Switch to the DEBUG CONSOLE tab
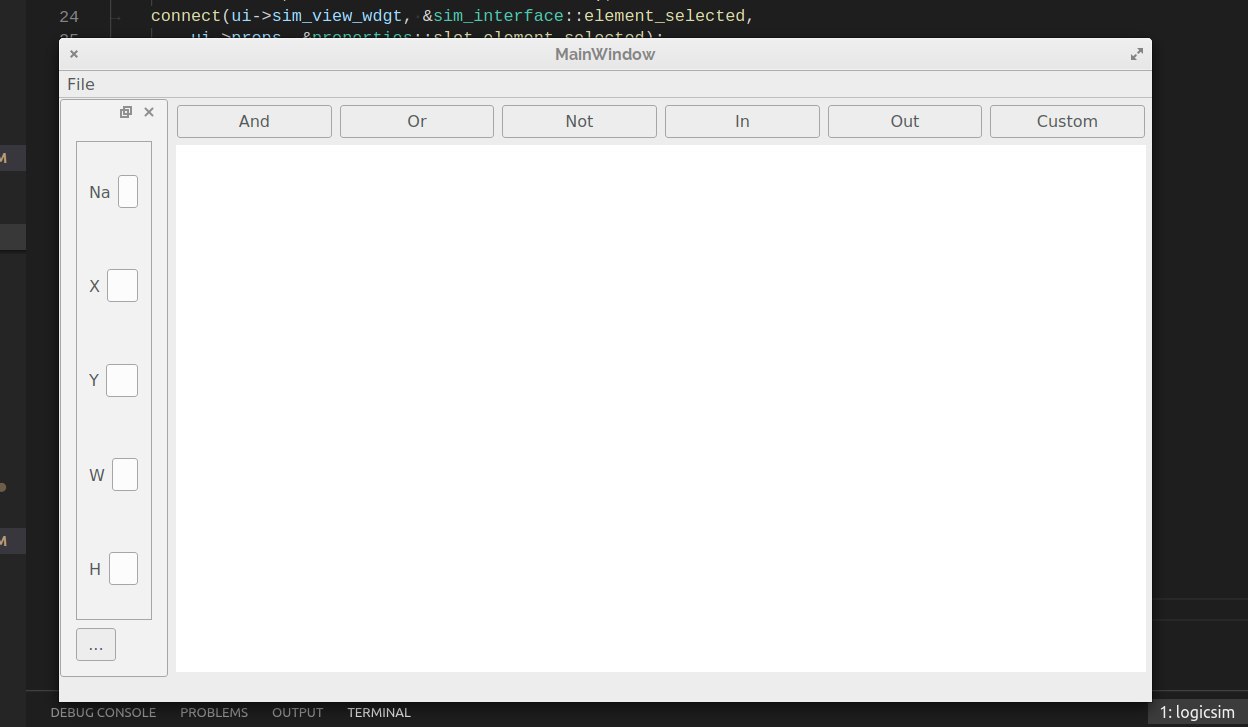 (103, 713)
